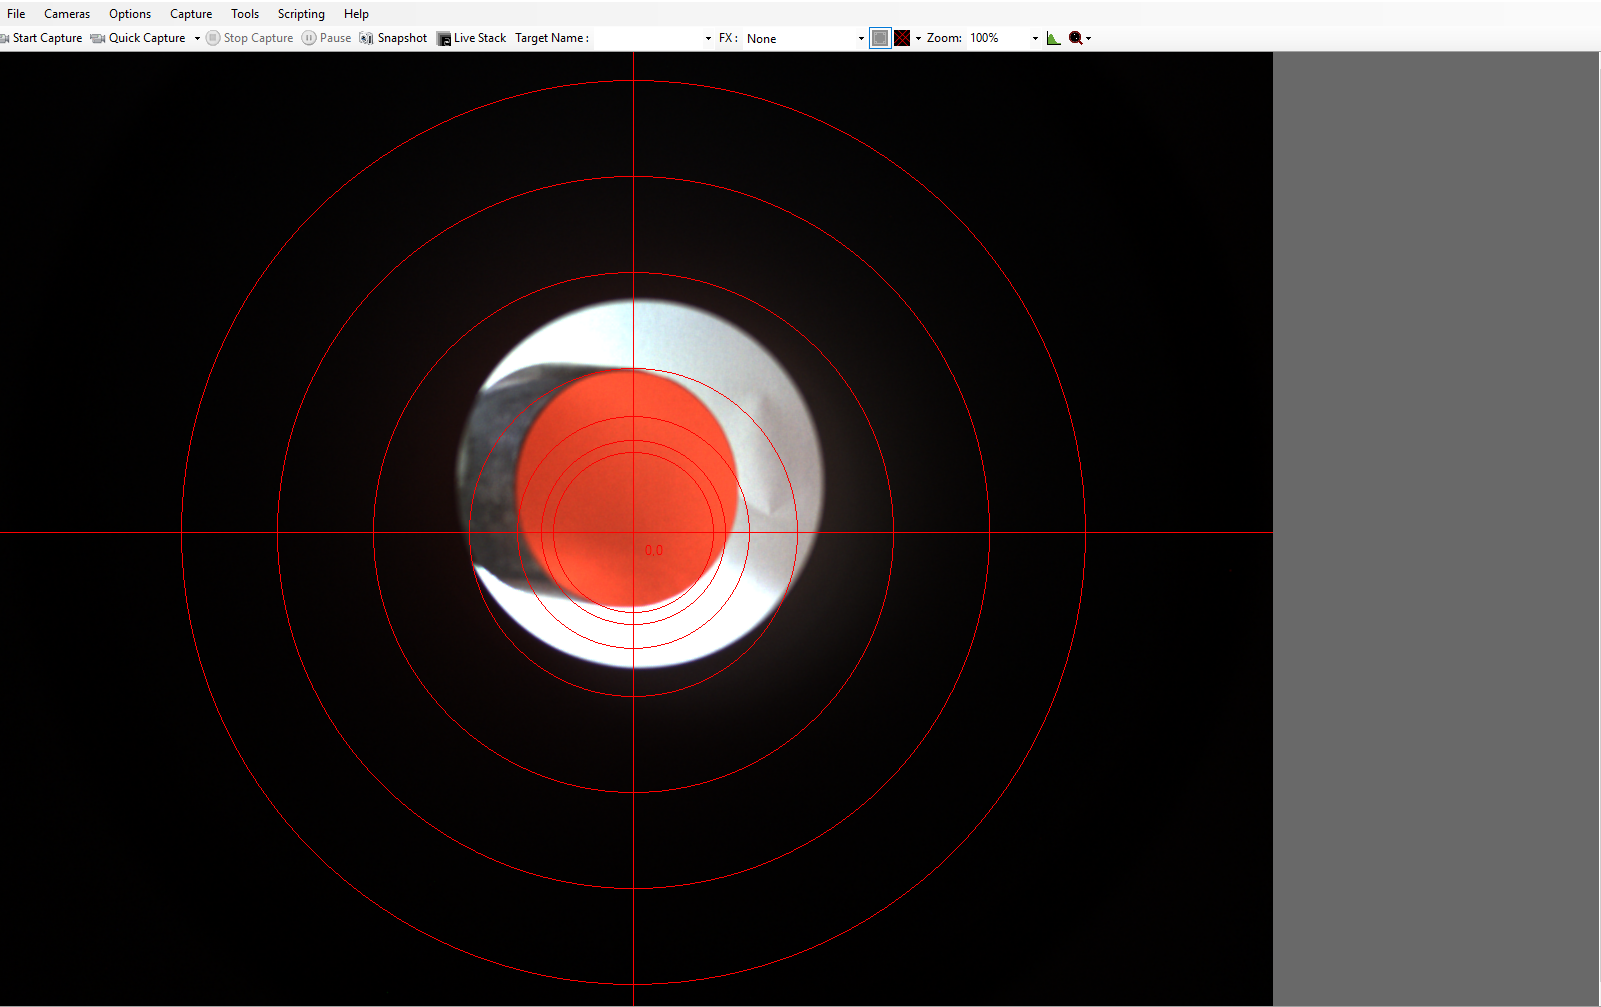Image resolution: width=1601 pixels, height=1007 pixels.
Task: Expand the reticule type dropdown arrow
Action: pos(918,38)
